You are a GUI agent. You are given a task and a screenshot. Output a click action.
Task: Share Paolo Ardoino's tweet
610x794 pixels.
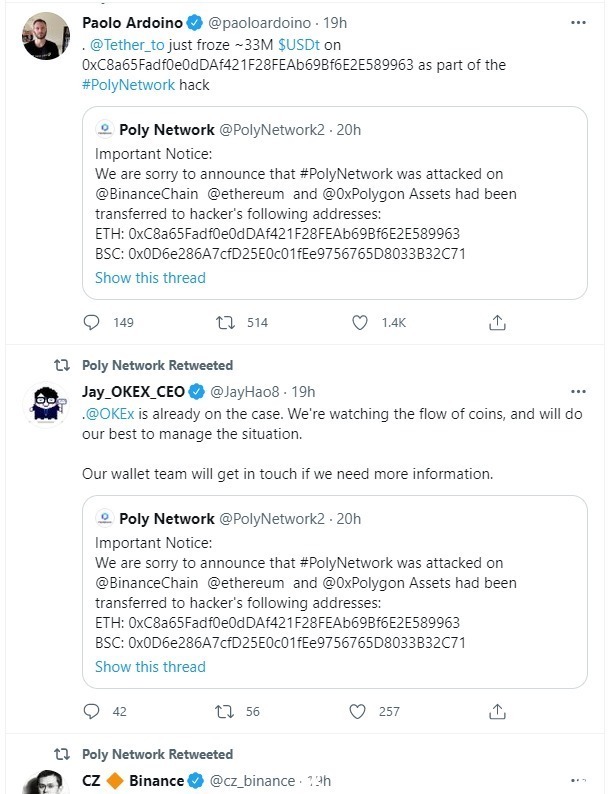[x=497, y=323]
